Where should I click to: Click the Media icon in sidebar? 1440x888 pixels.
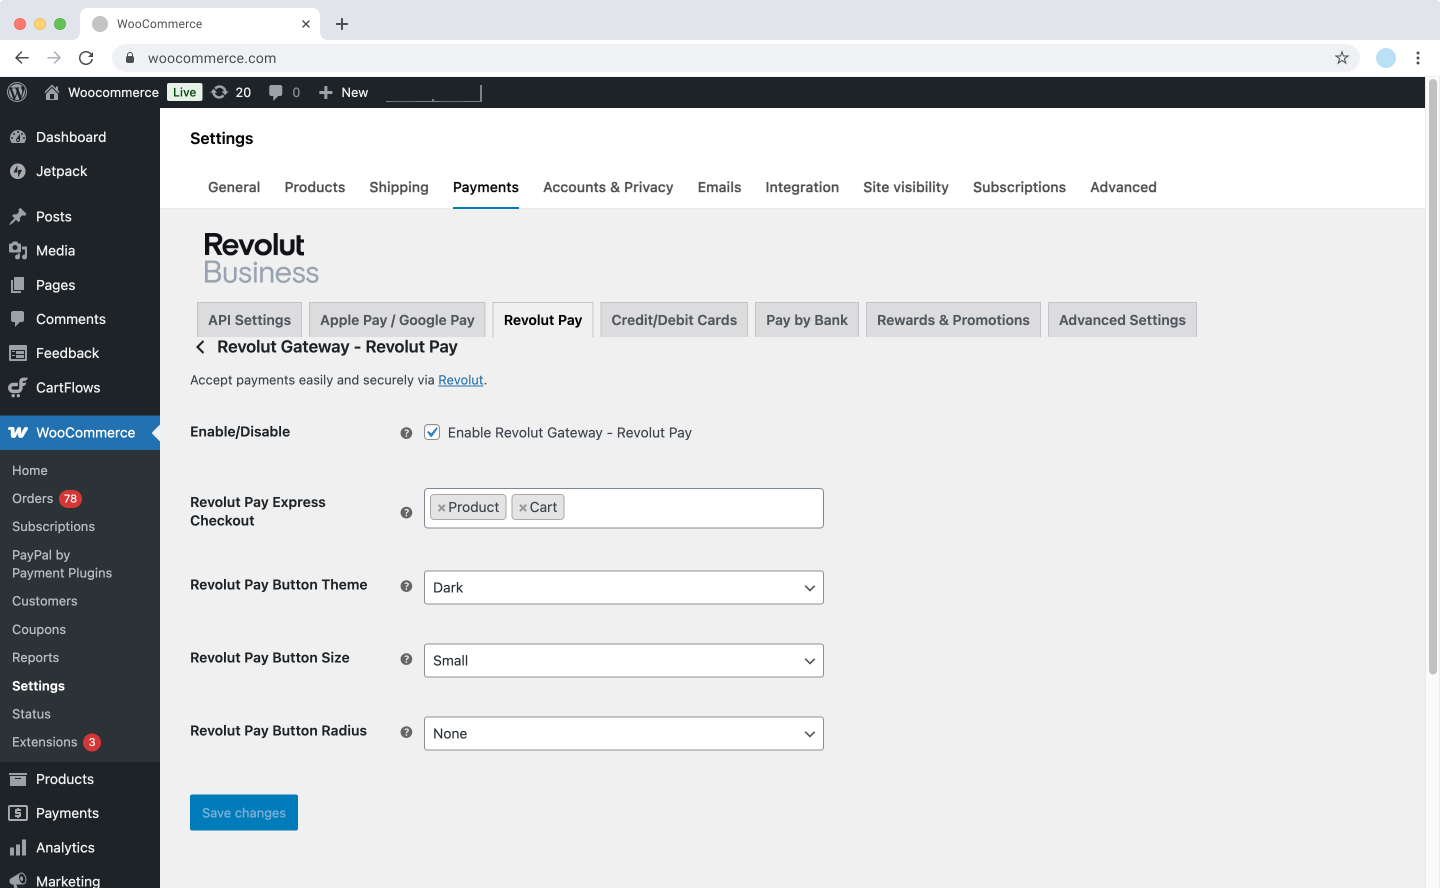[18, 250]
